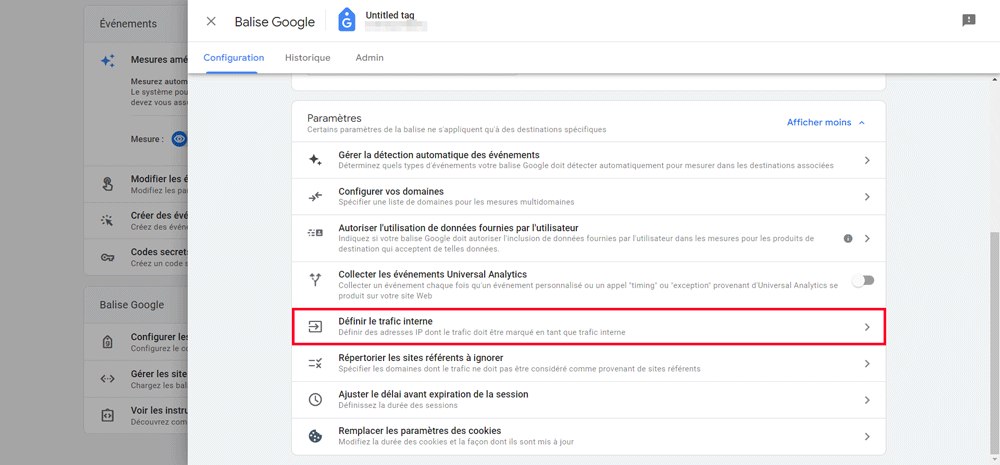The width and height of the screenshot is (1000, 465).
Task: Switch to the Configuration tab
Action: [x=233, y=57]
